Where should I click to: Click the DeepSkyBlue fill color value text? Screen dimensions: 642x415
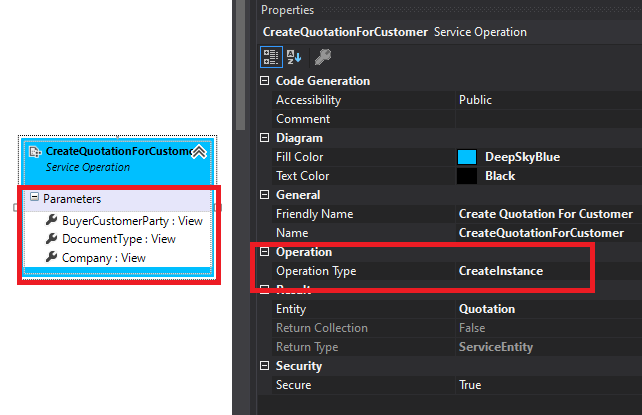coord(522,157)
